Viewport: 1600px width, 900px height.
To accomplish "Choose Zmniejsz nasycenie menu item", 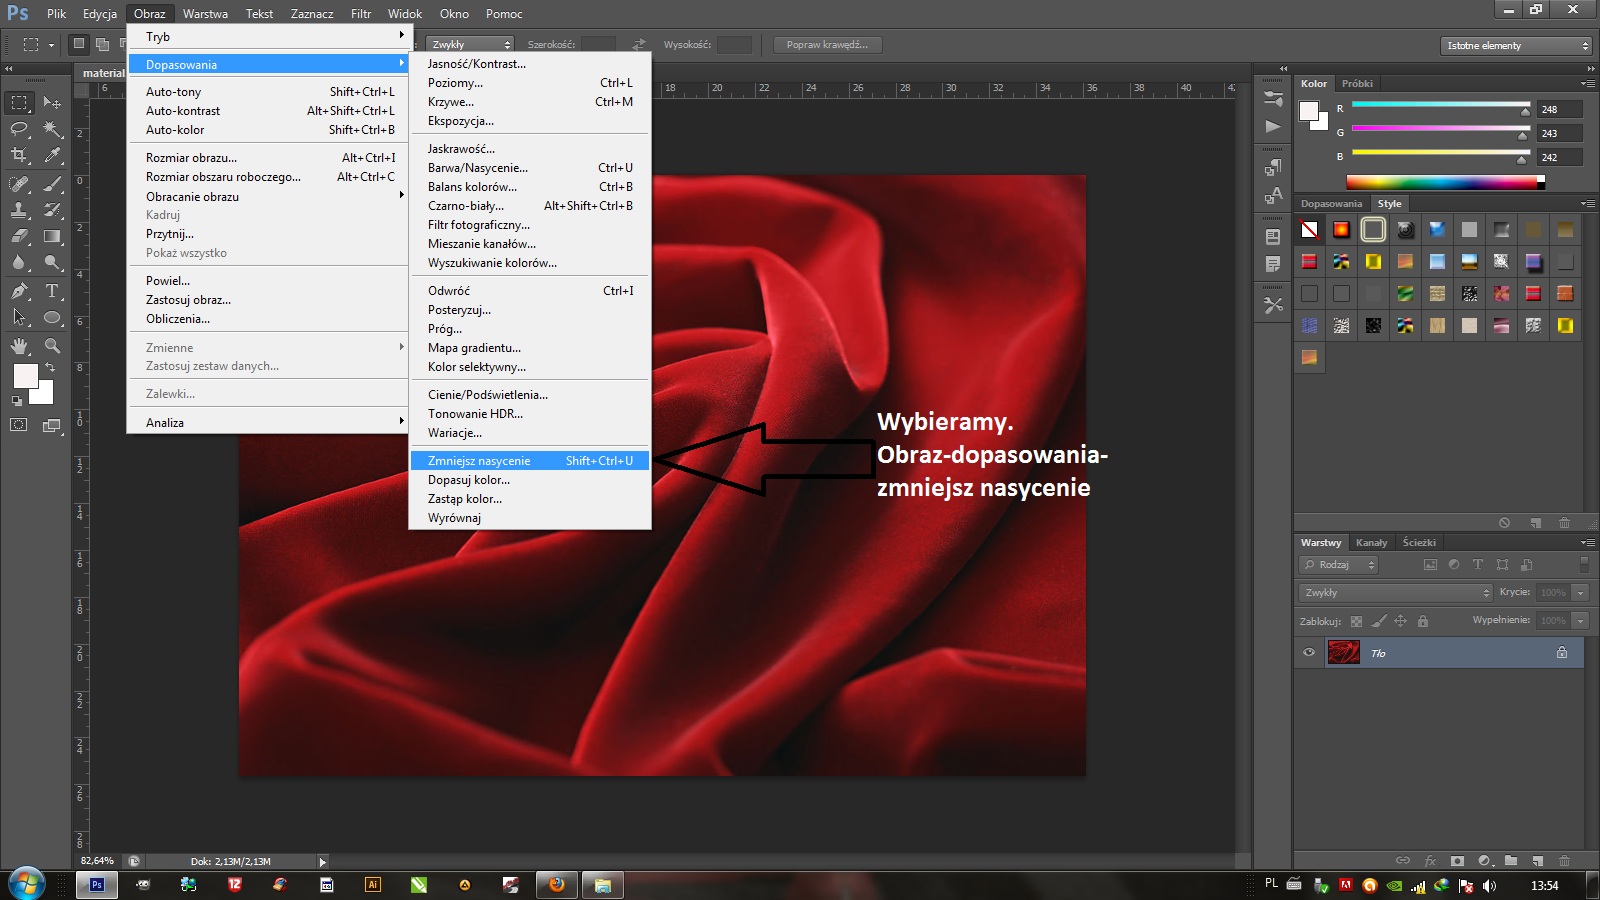I will click(x=530, y=461).
